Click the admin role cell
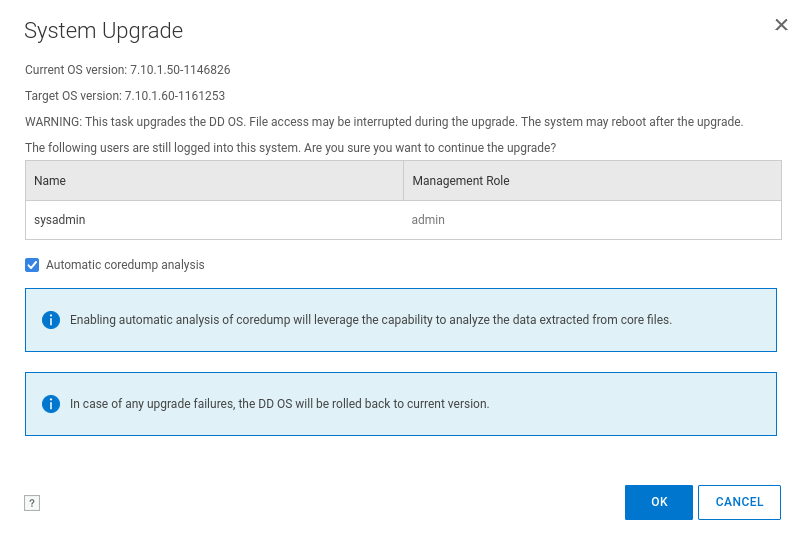 click(x=428, y=220)
